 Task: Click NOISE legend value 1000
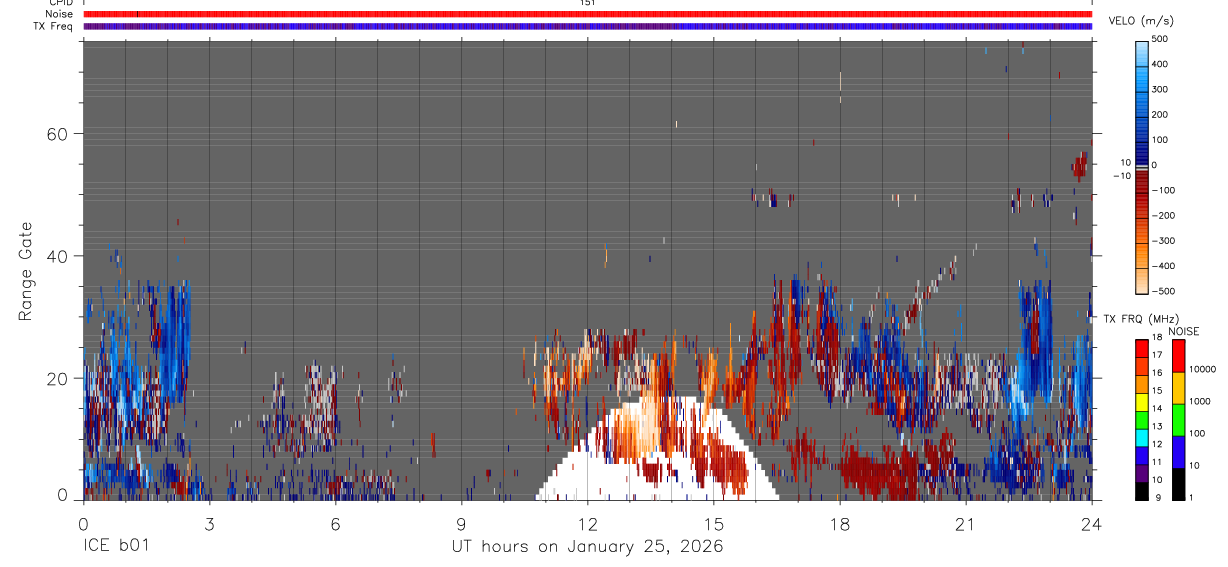pos(1198,401)
